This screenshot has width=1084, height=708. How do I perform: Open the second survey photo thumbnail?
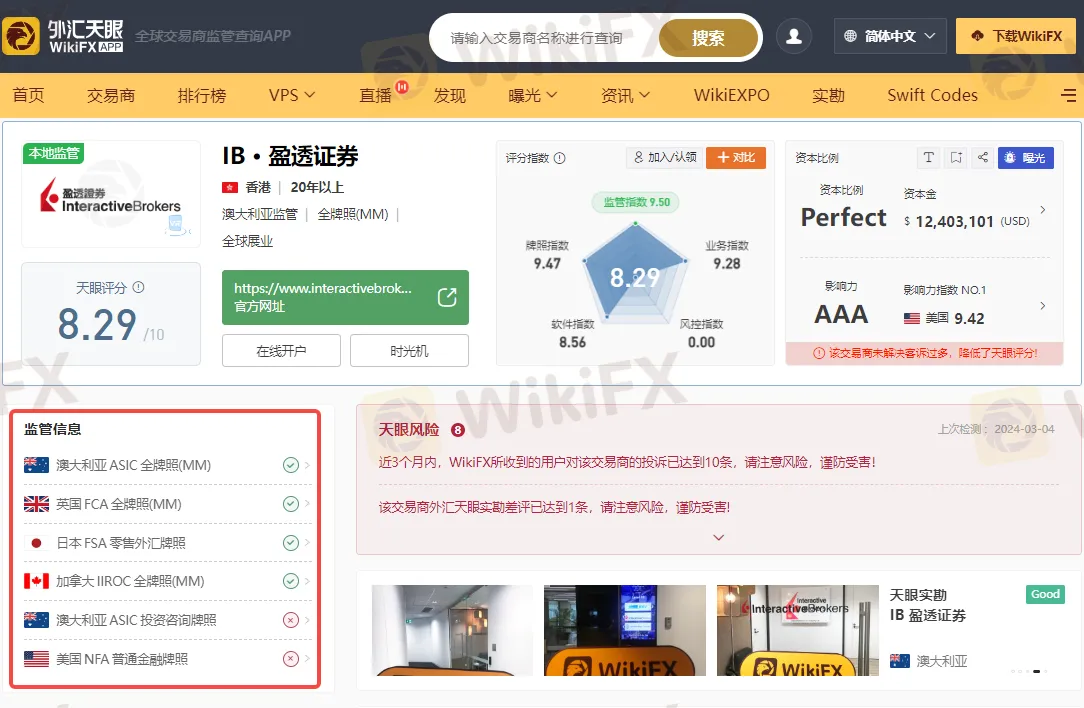(625, 630)
